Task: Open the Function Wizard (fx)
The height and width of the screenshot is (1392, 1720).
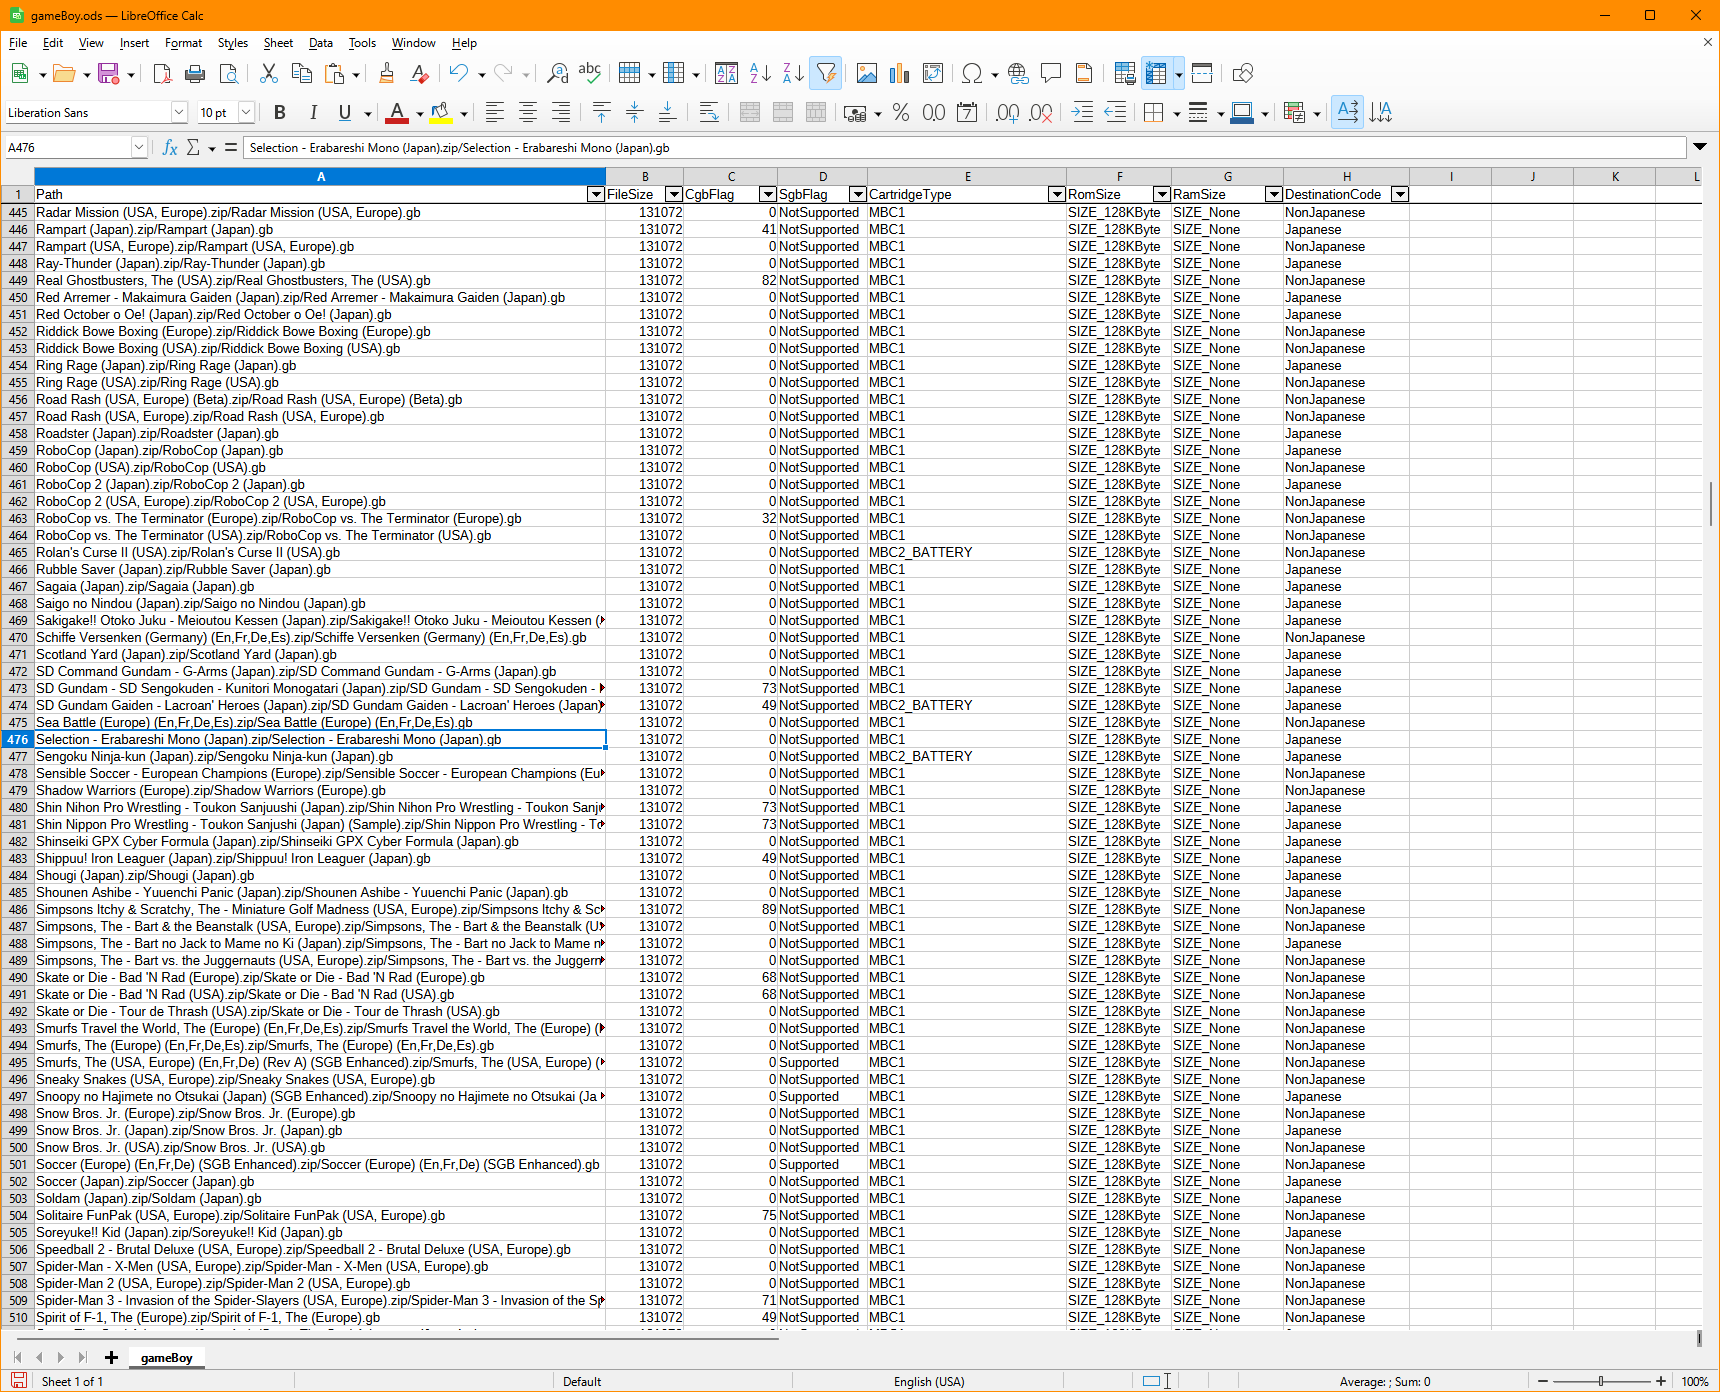Action: (x=170, y=148)
